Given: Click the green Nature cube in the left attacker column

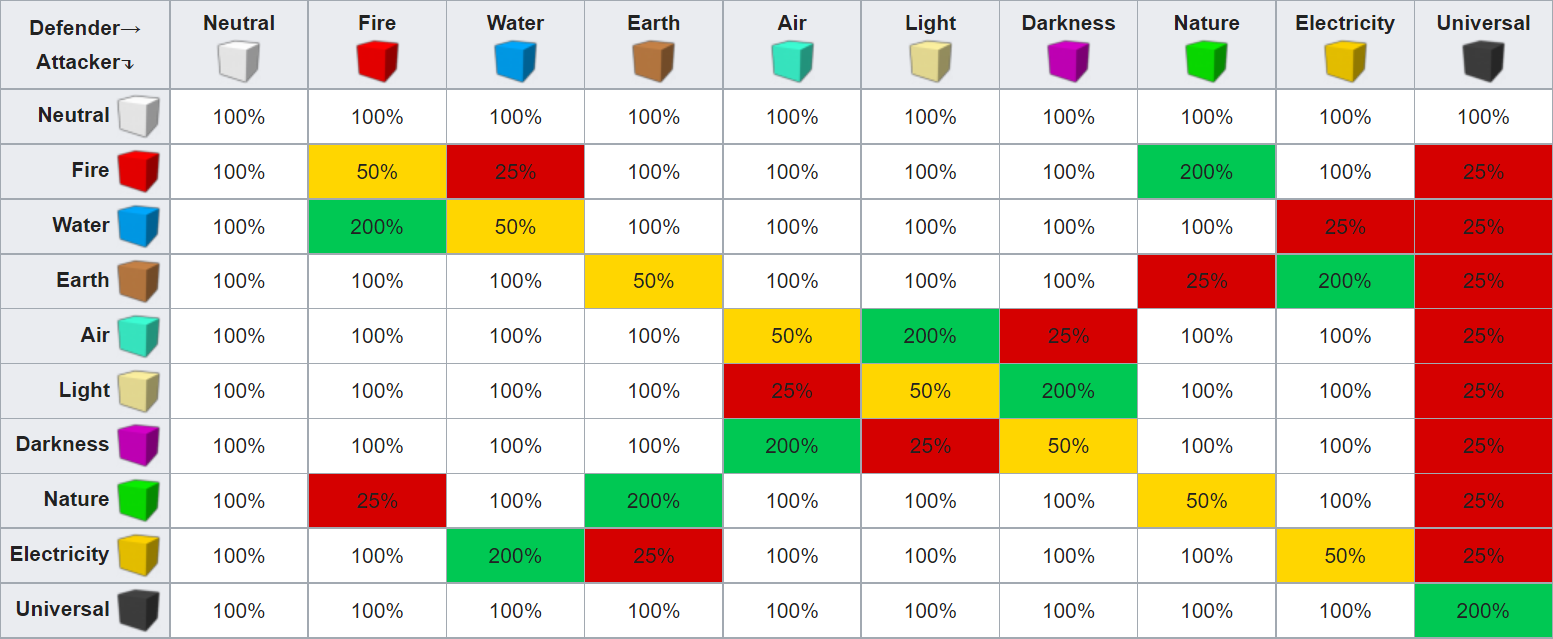Looking at the screenshot, I should (139, 500).
